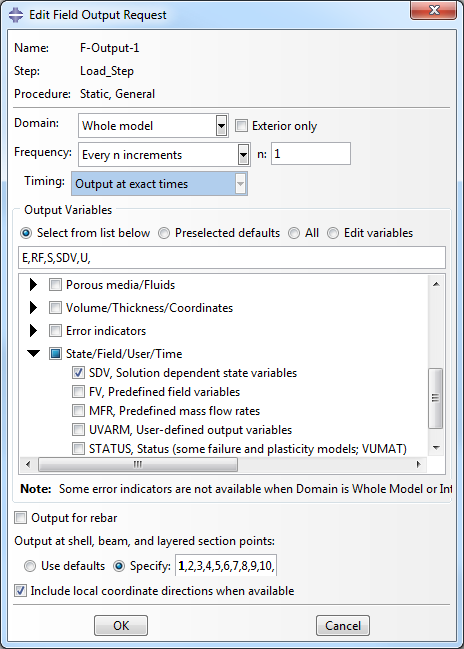Select the Use defaults section points radio

[30, 566]
